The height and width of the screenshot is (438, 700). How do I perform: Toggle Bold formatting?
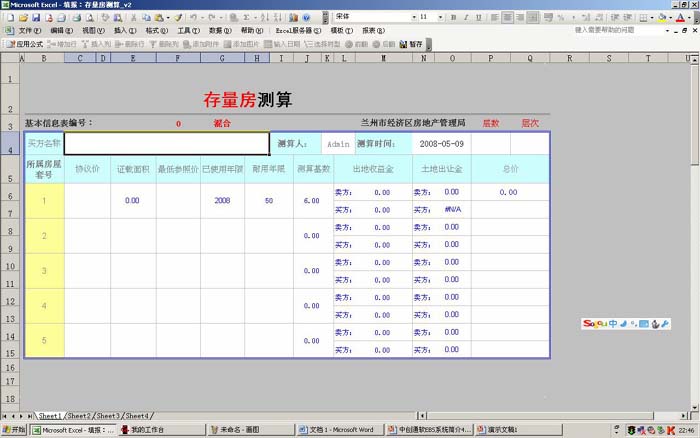coord(455,17)
